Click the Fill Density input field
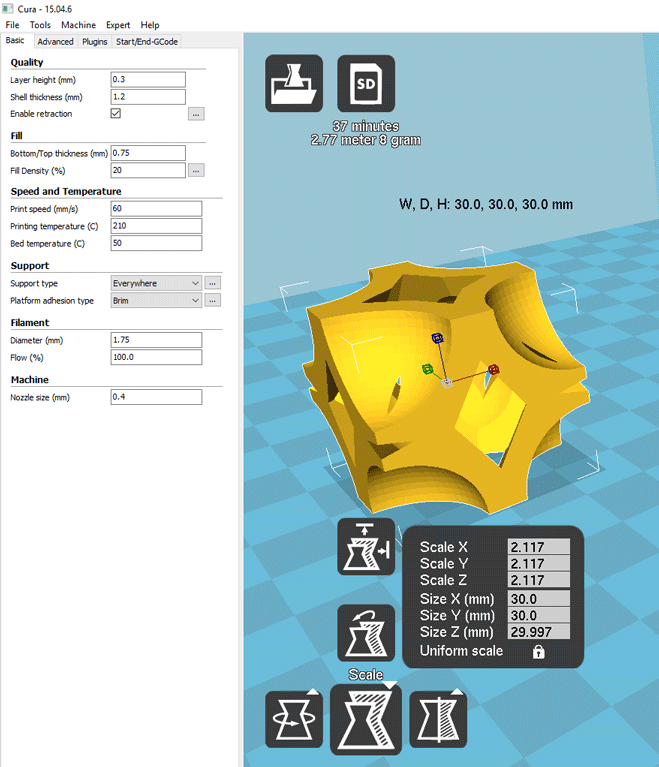The width and height of the screenshot is (659, 767). click(148, 170)
